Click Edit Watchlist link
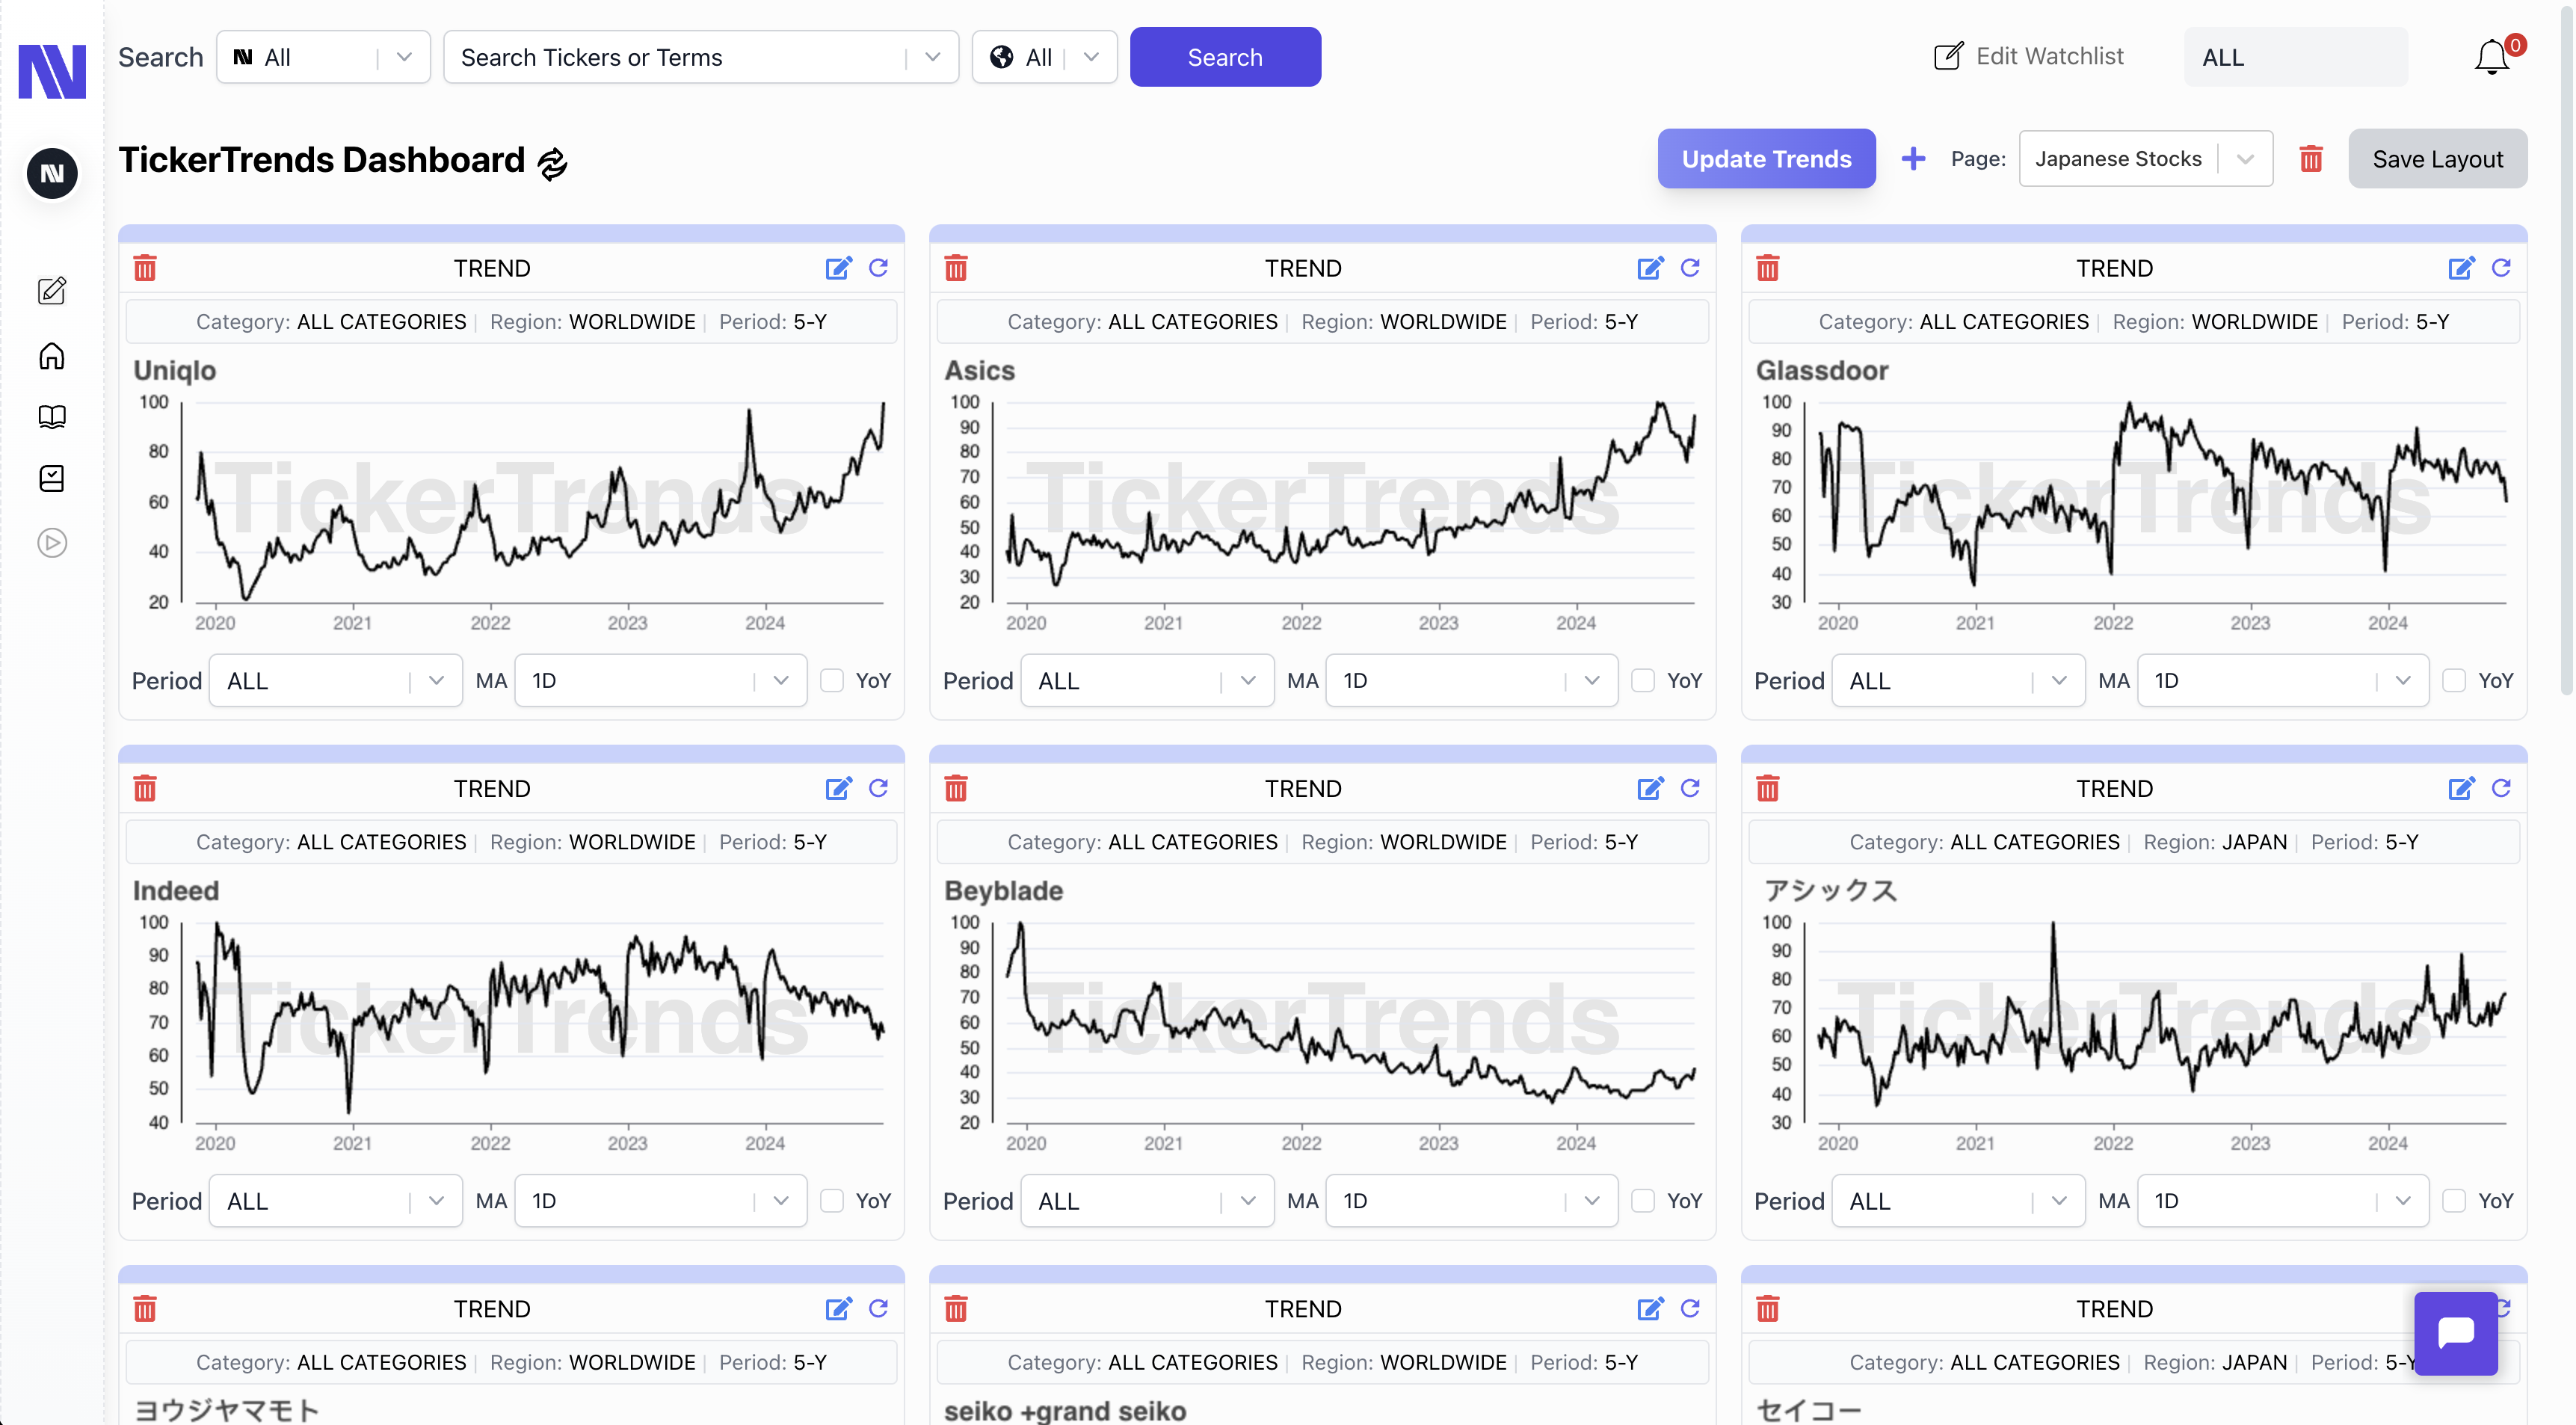The width and height of the screenshot is (2576, 1425). click(x=2028, y=56)
